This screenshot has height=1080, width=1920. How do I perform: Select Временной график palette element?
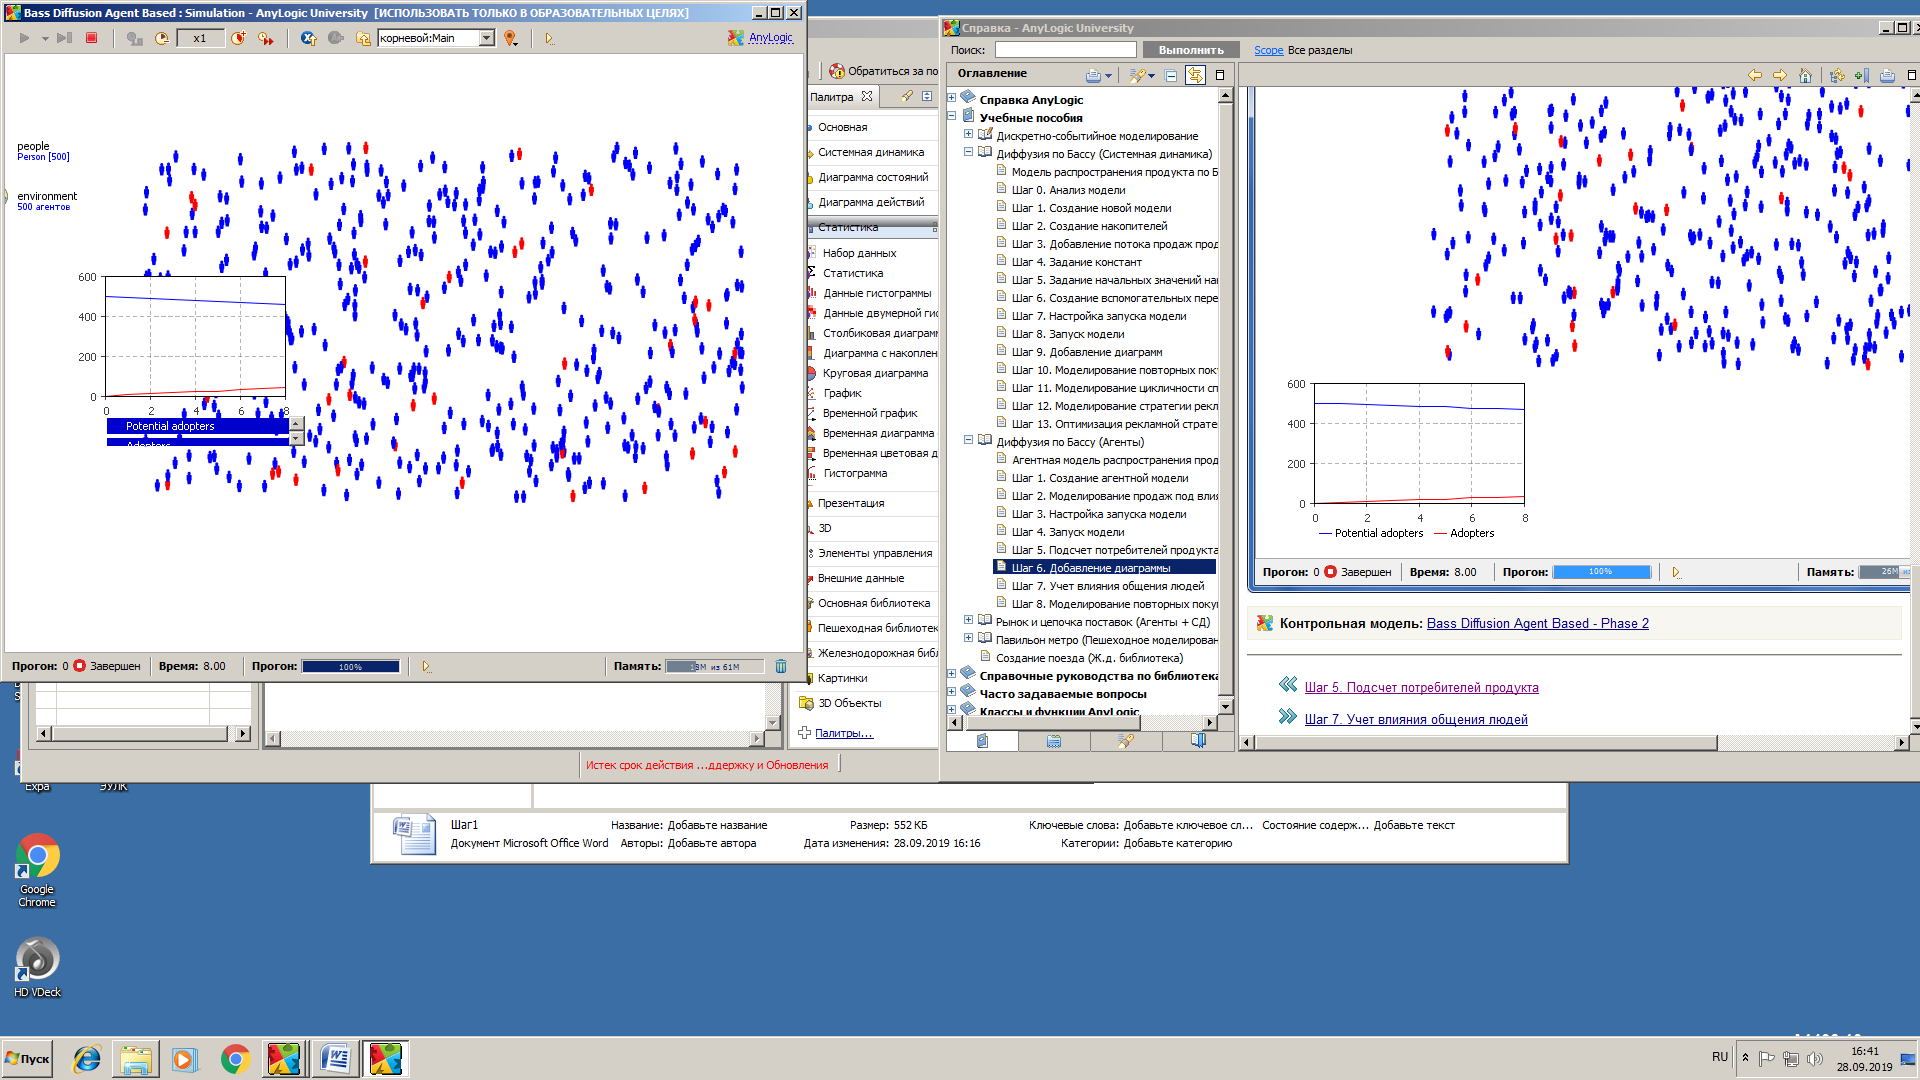pyautogui.click(x=870, y=413)
